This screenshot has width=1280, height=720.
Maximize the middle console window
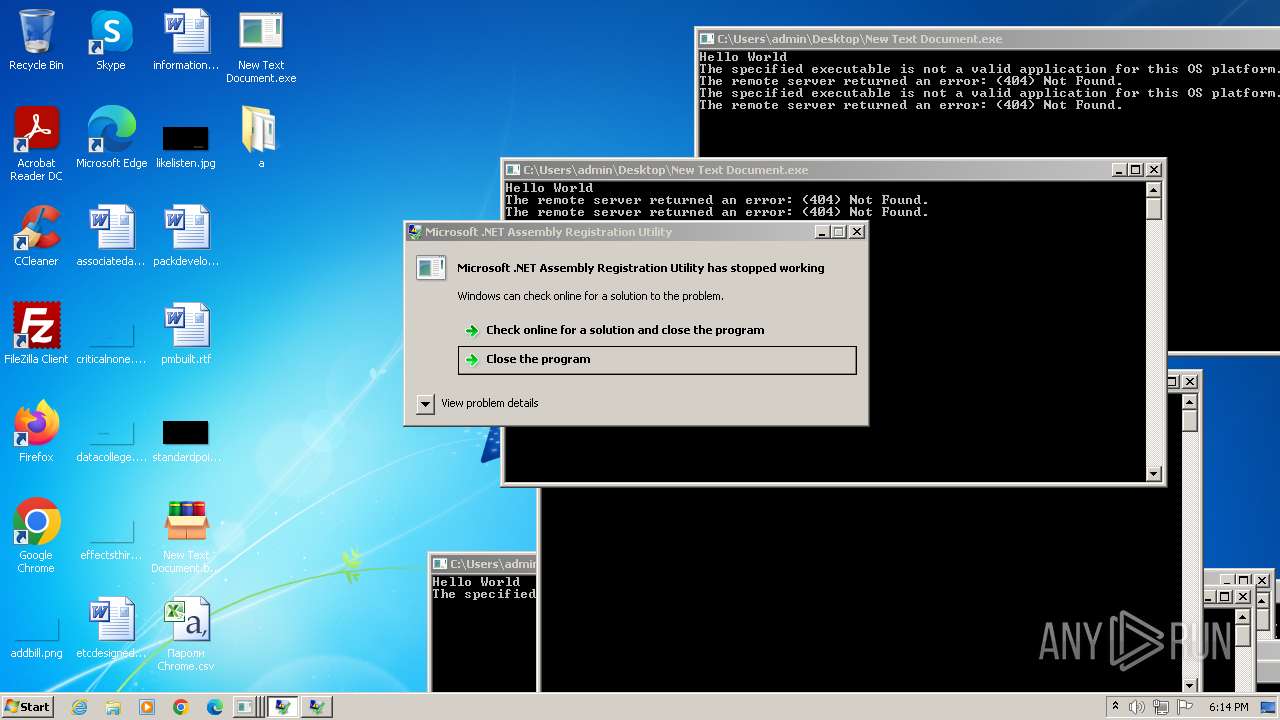(x=1136, y=170)
